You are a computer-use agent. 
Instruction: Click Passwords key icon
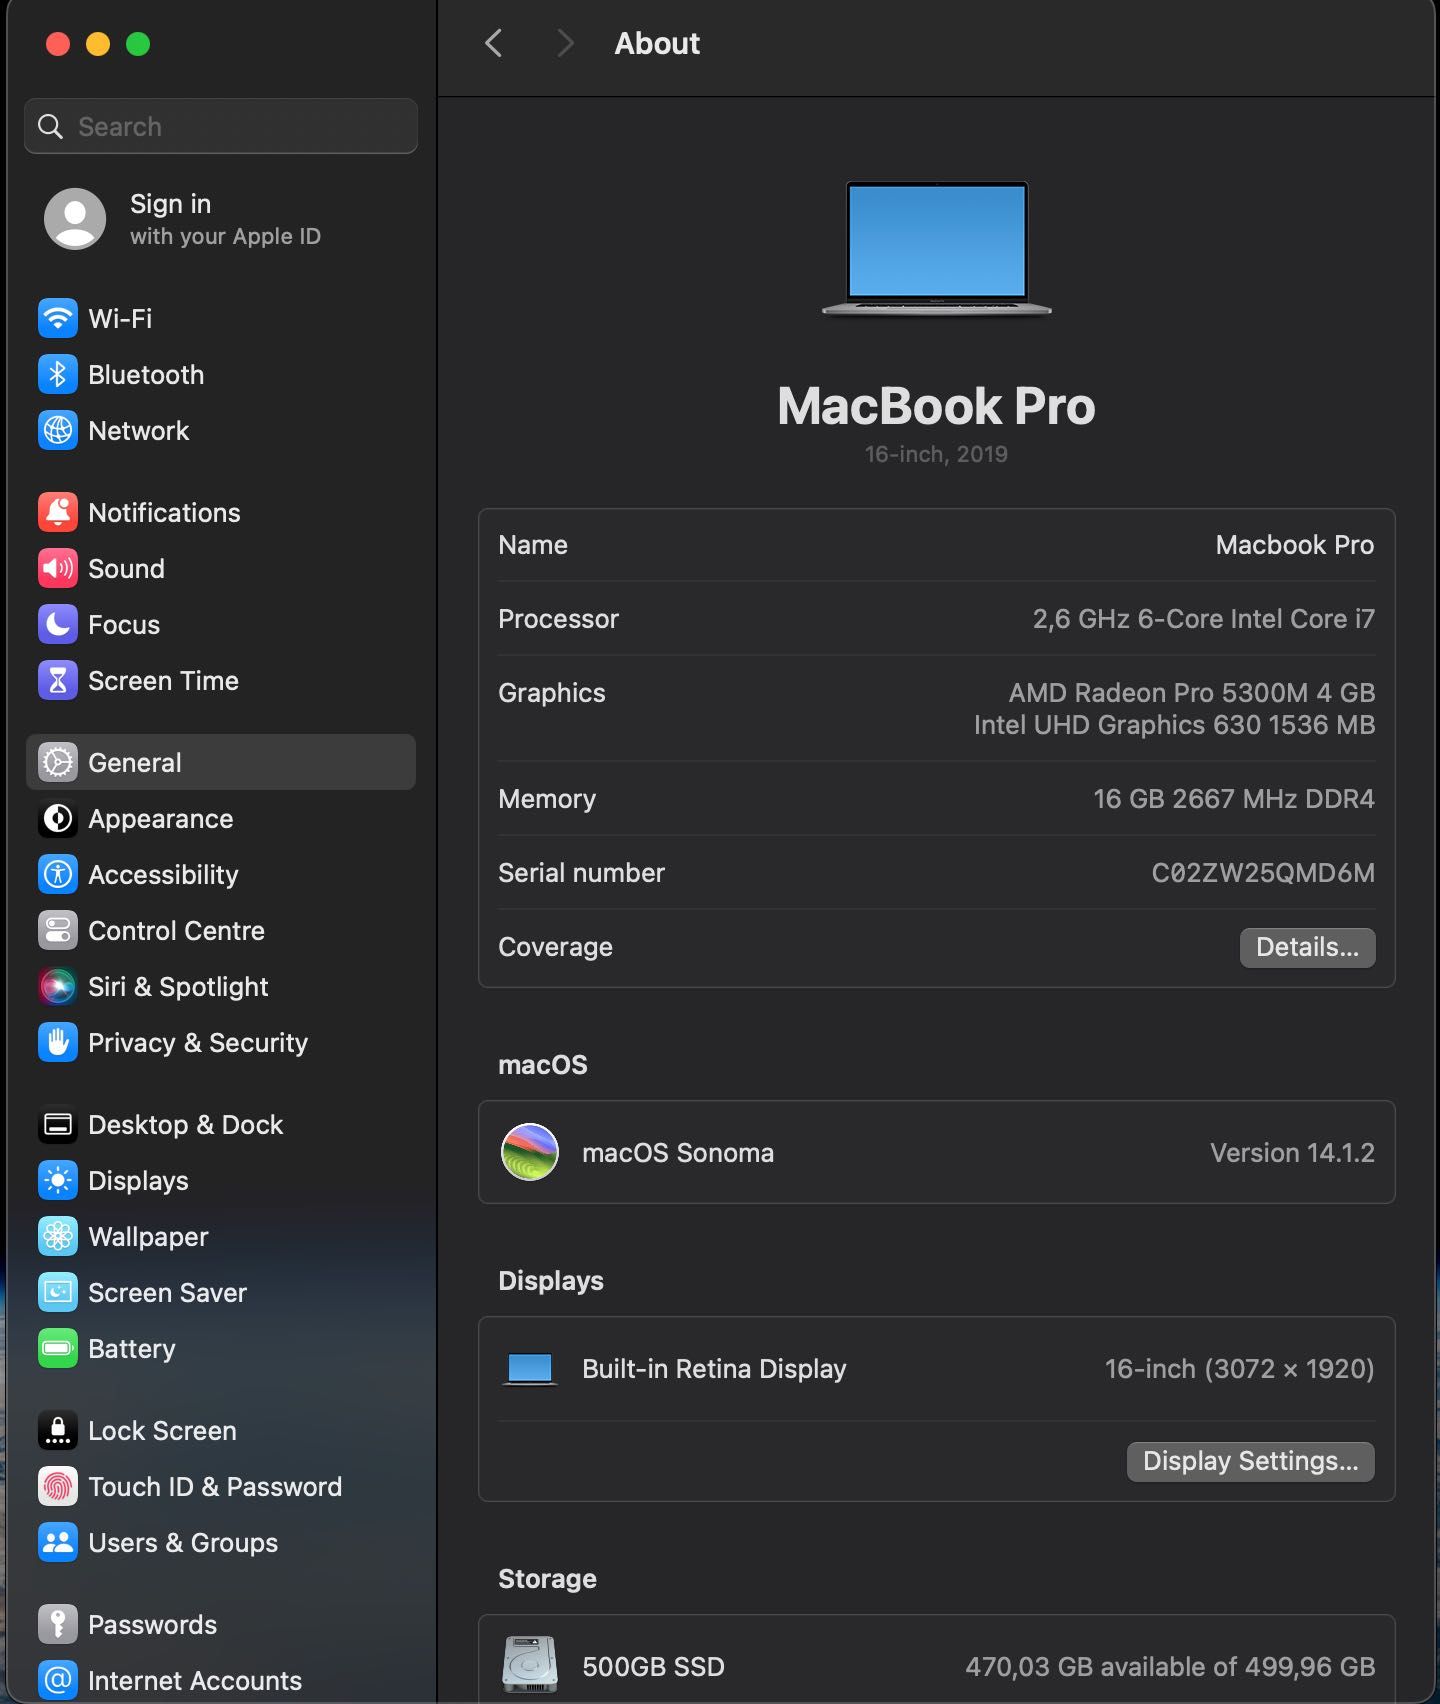[58, 1625]
